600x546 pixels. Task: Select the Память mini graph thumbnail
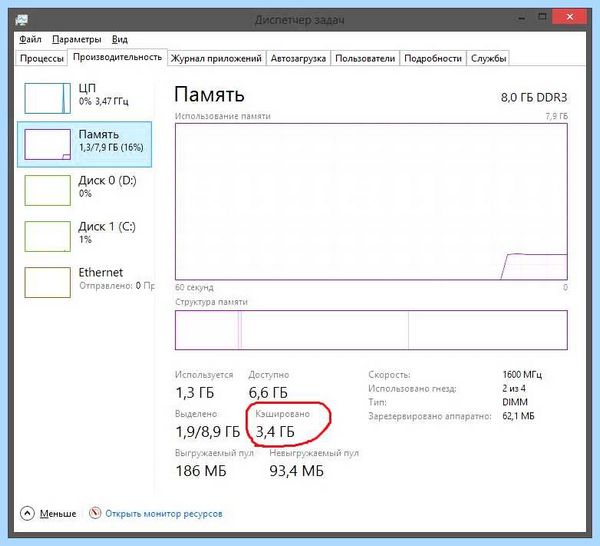(48, 144)
